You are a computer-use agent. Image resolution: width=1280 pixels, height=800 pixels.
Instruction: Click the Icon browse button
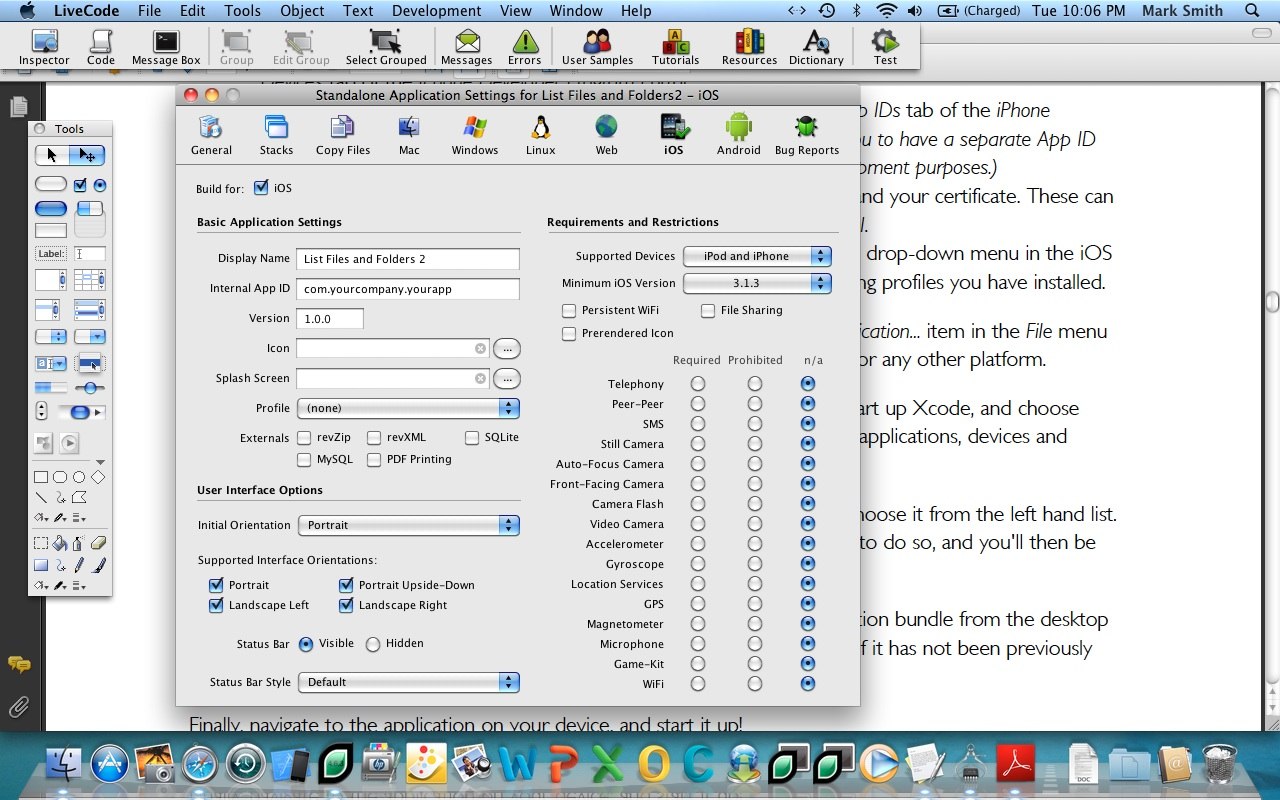[507, 349]
